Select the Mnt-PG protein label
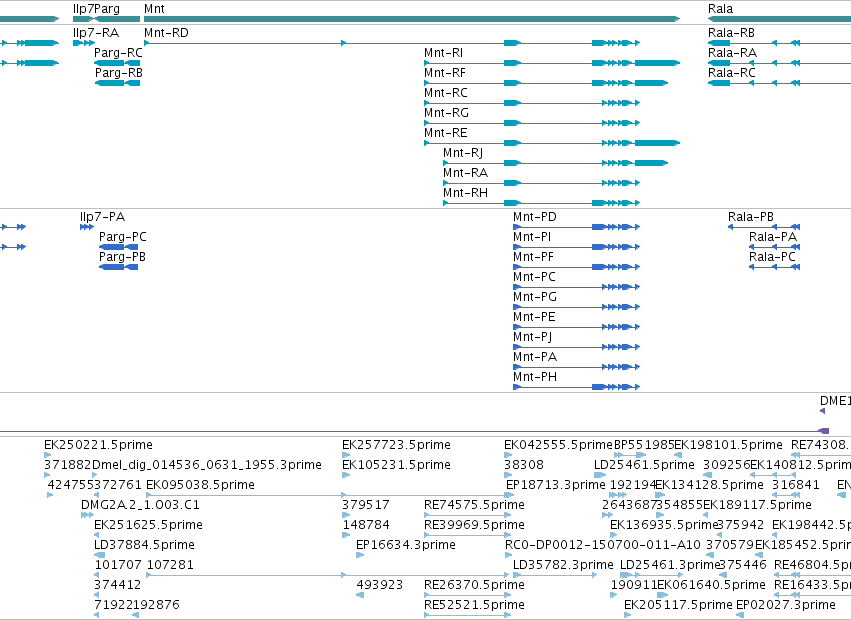The image size is (851, 620). point(535,297)
